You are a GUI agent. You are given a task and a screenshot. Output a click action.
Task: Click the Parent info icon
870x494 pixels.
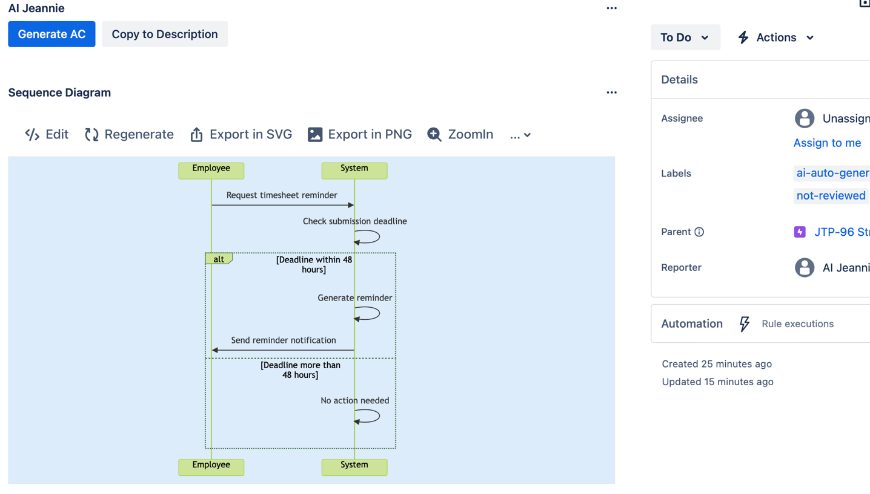pyautogui.click(x=699, y=232)
